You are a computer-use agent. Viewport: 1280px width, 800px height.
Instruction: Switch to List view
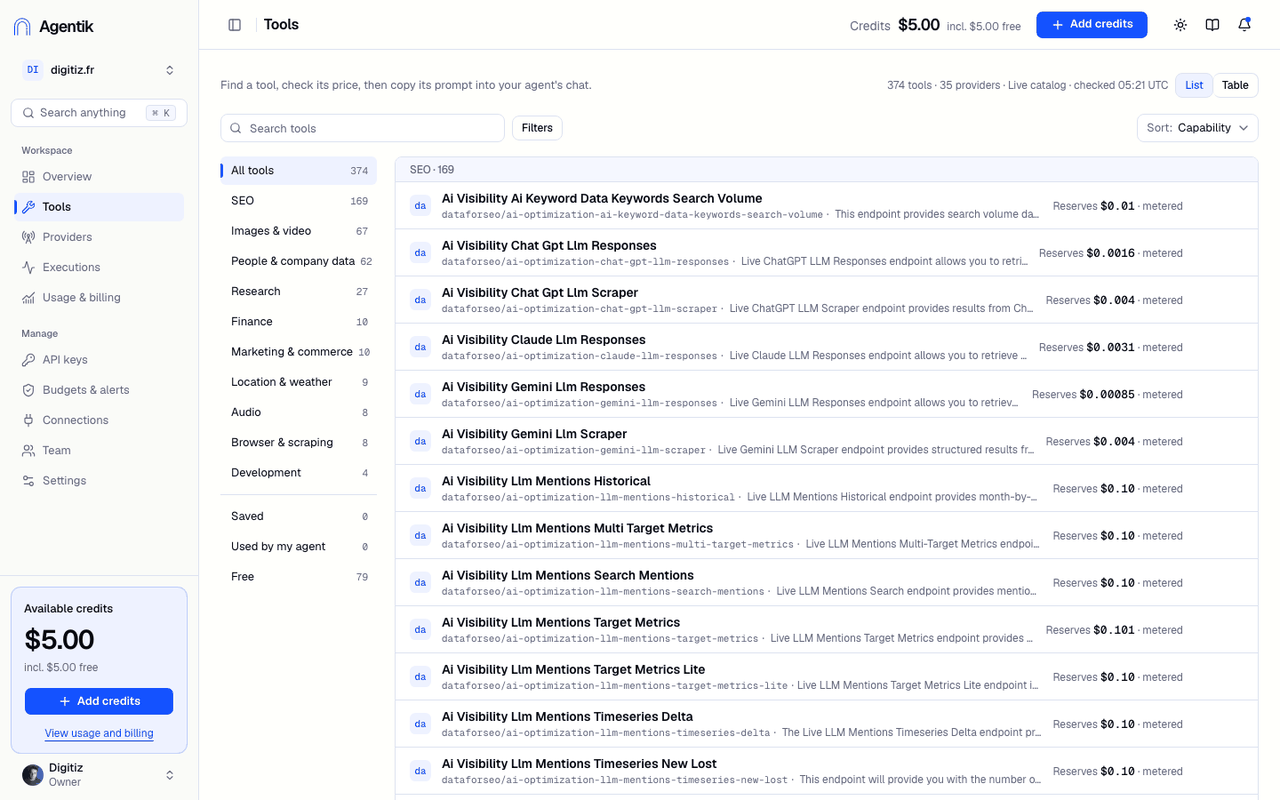pyautogui.click(x=1194, y=85)
